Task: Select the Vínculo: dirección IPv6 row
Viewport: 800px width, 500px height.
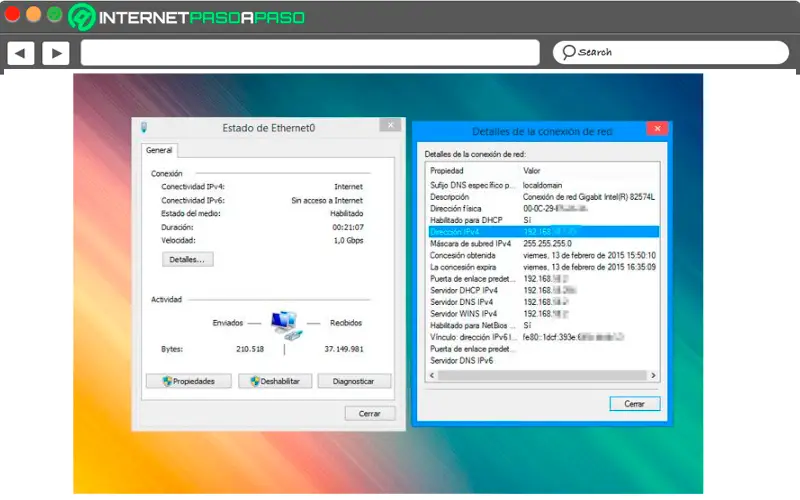Action: pyautogui.click(x=543, y=337)
